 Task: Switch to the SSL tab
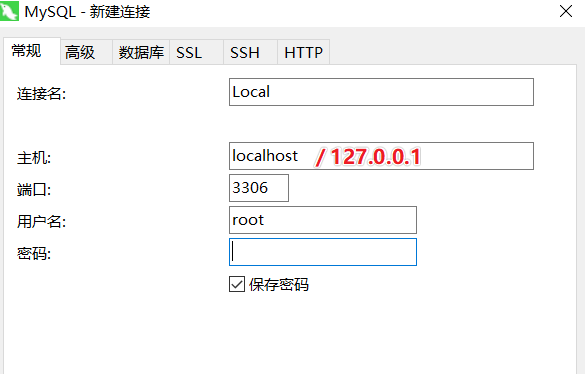196,52
